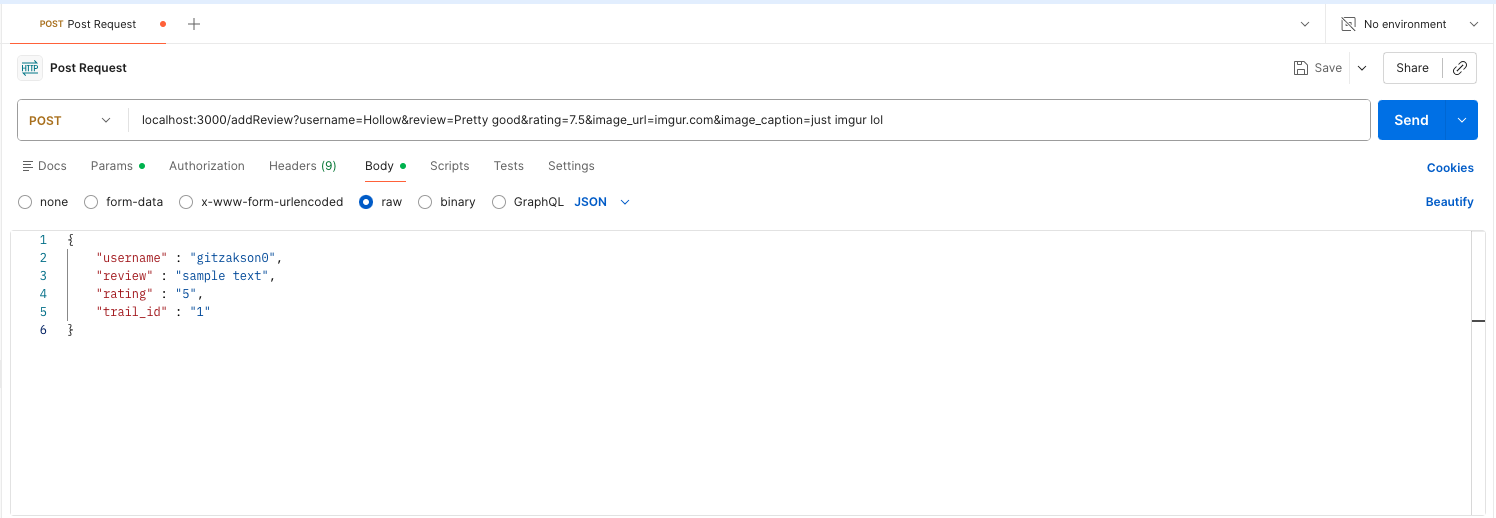Click the tab overflow chevron near environment
This screenshot has width=1496, height=518.
tap(1305, 24)
